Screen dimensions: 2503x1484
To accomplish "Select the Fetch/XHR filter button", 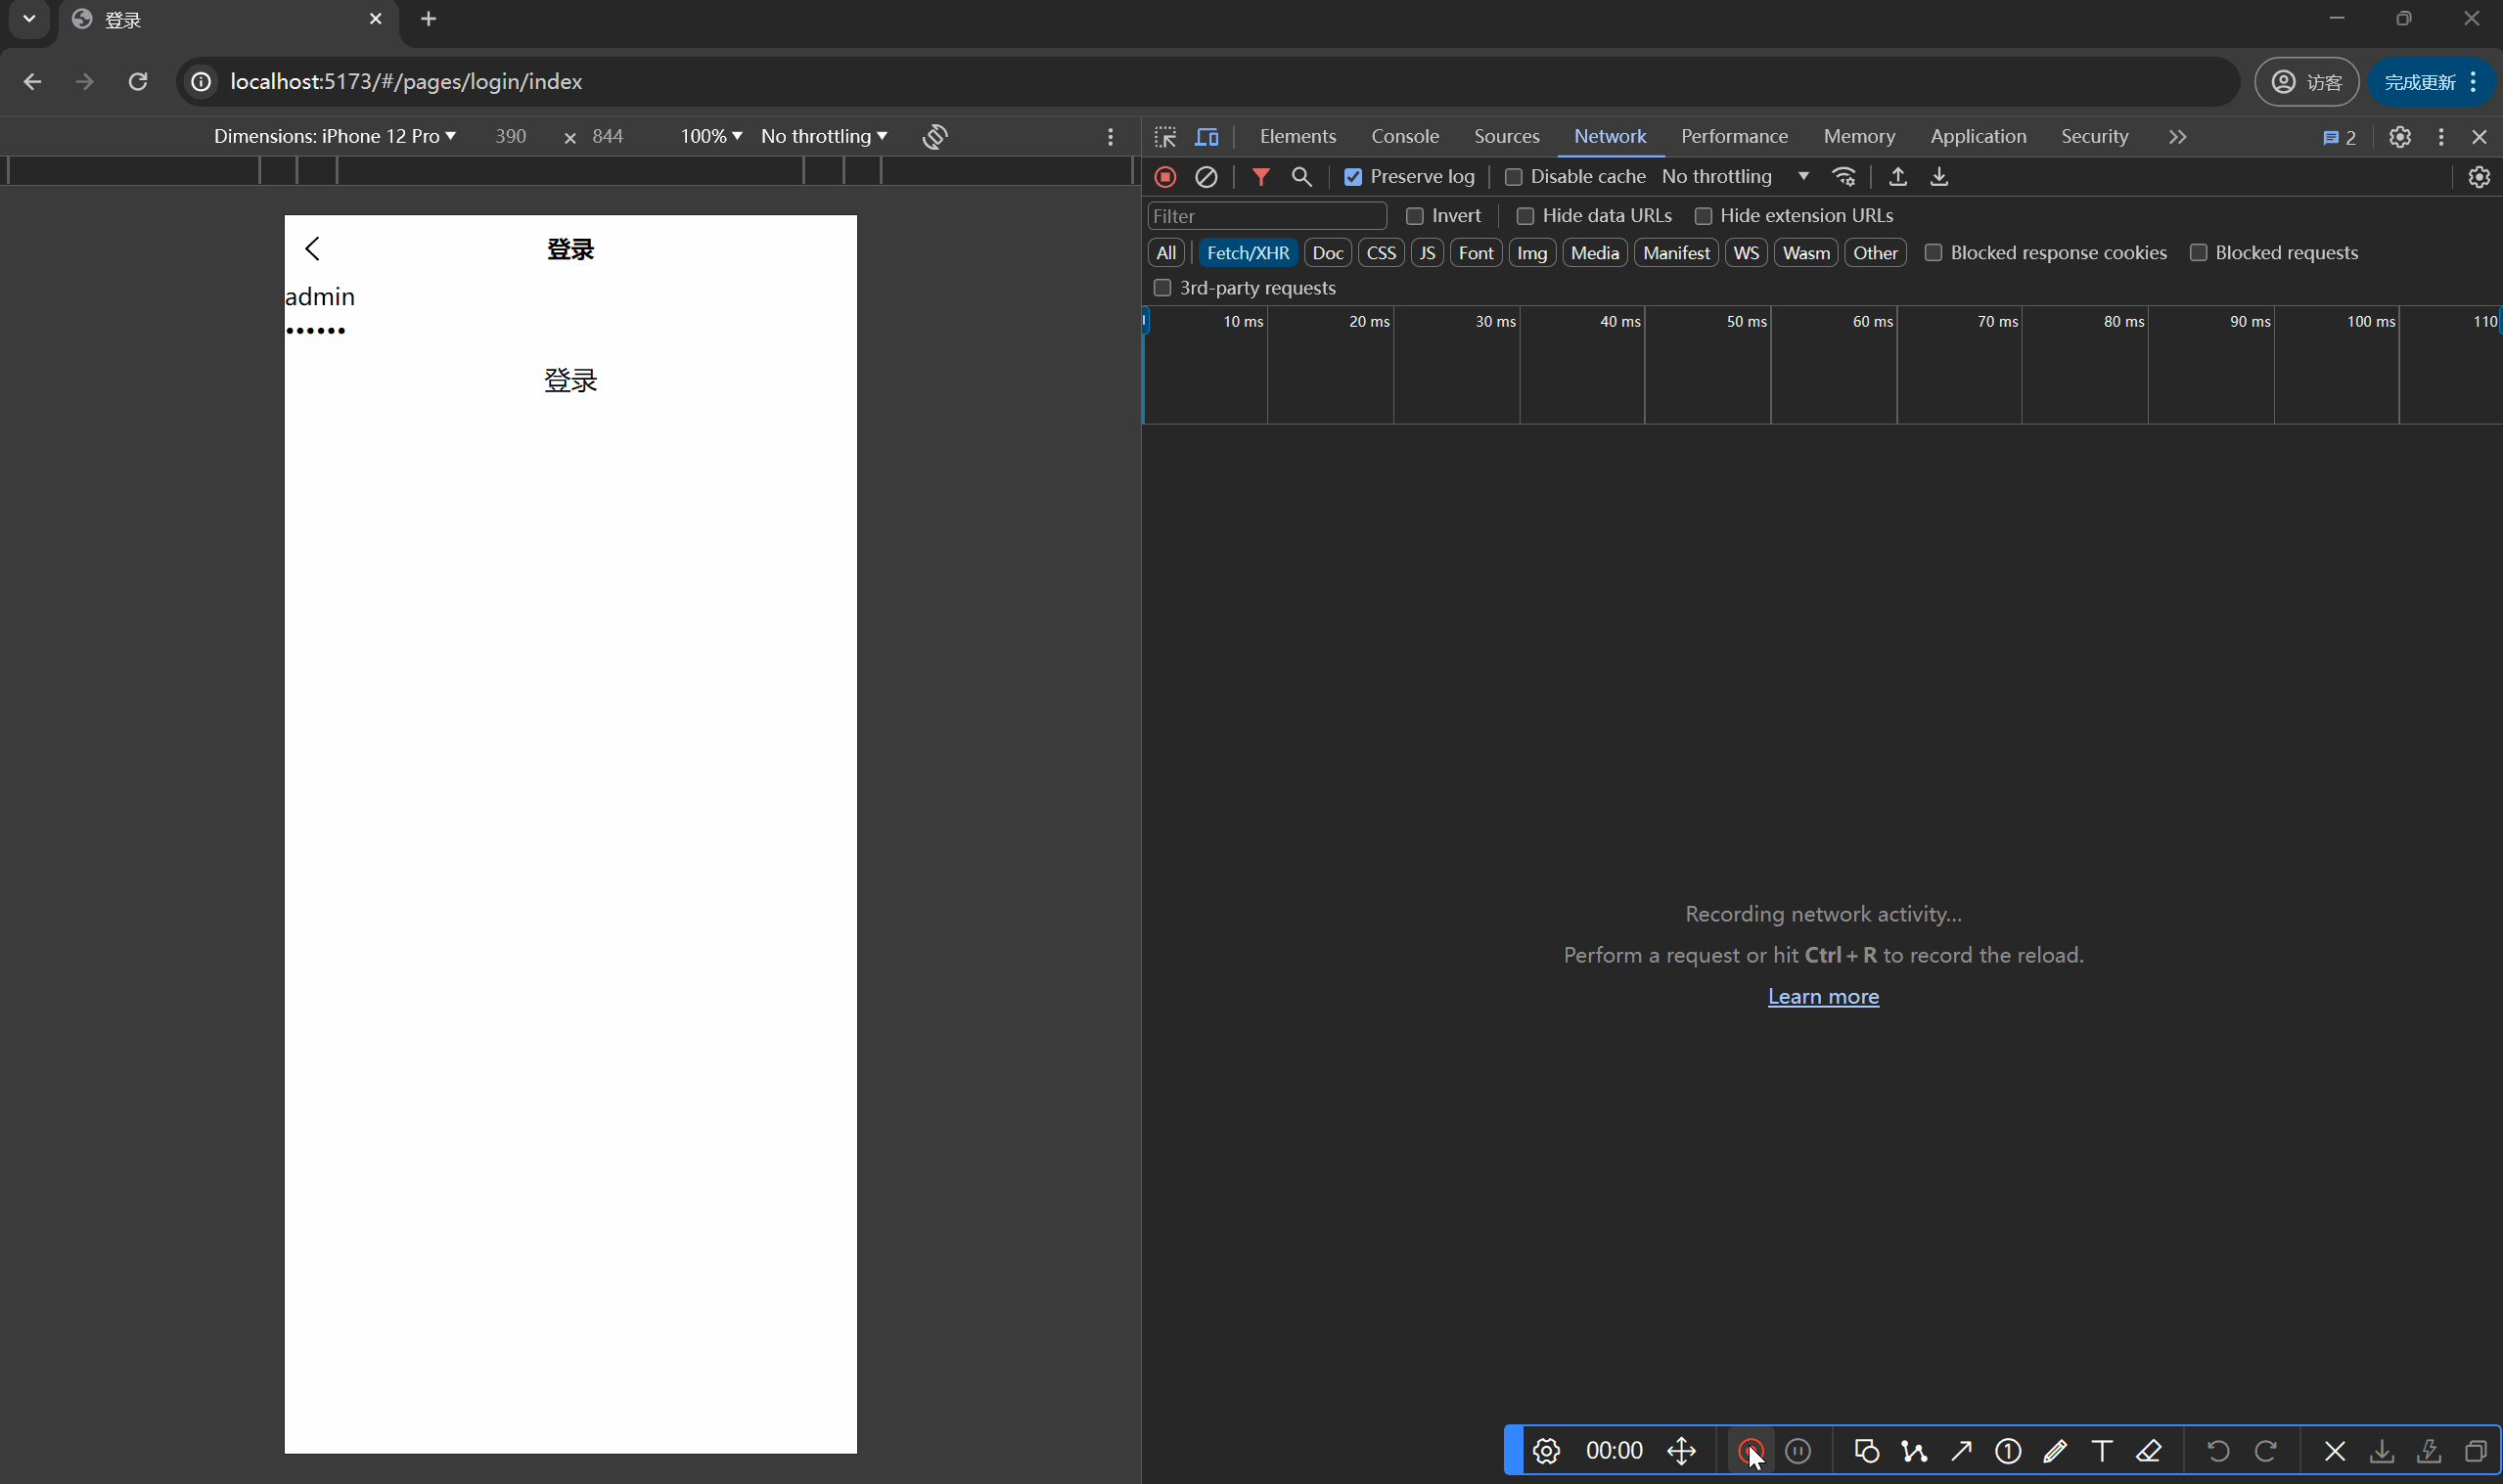I will (1246, 250).
